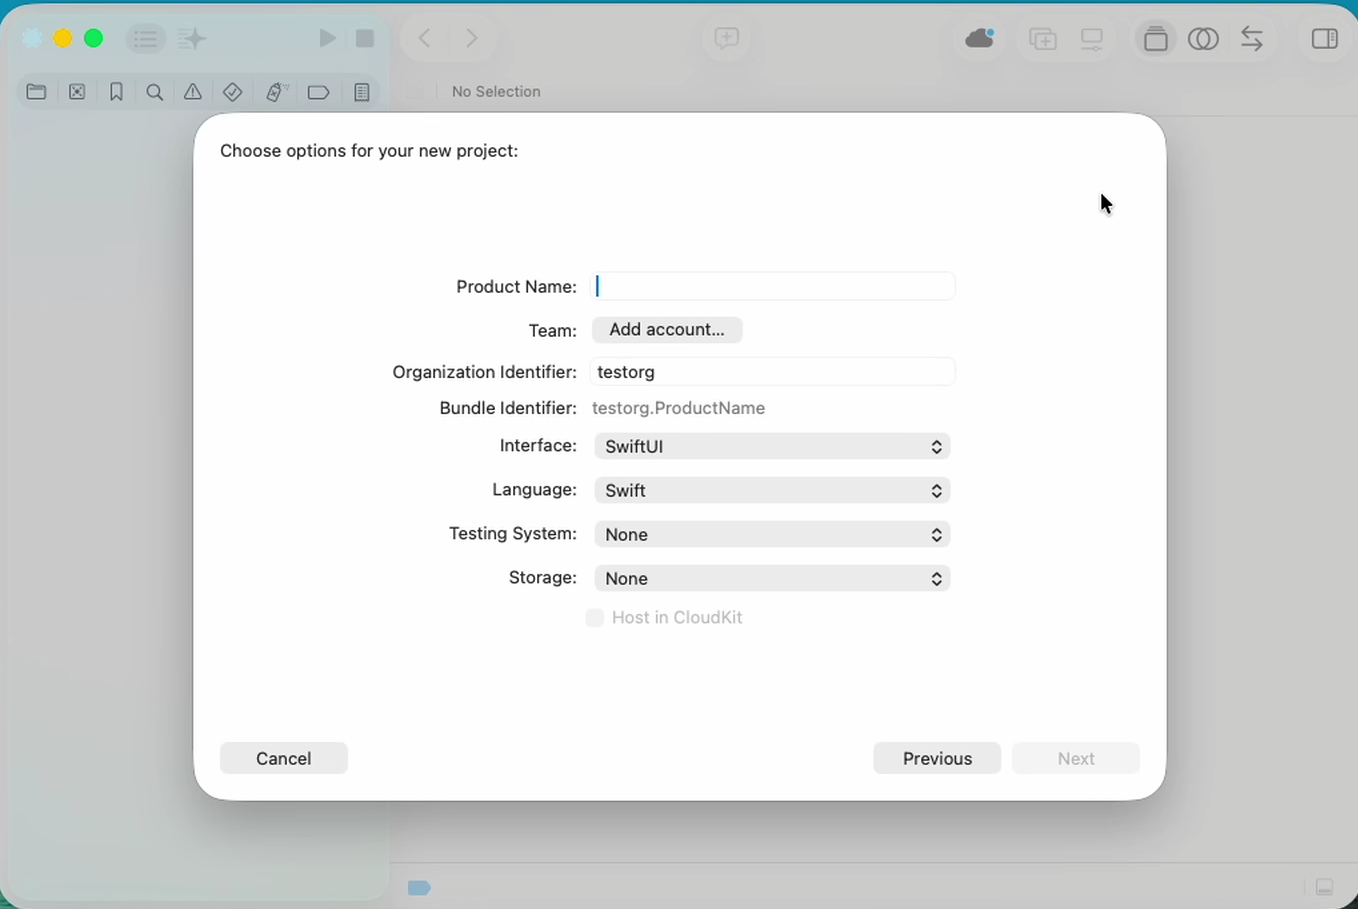Click the overlapping circles comparison icon
1358x909 pixels.
1203,39
